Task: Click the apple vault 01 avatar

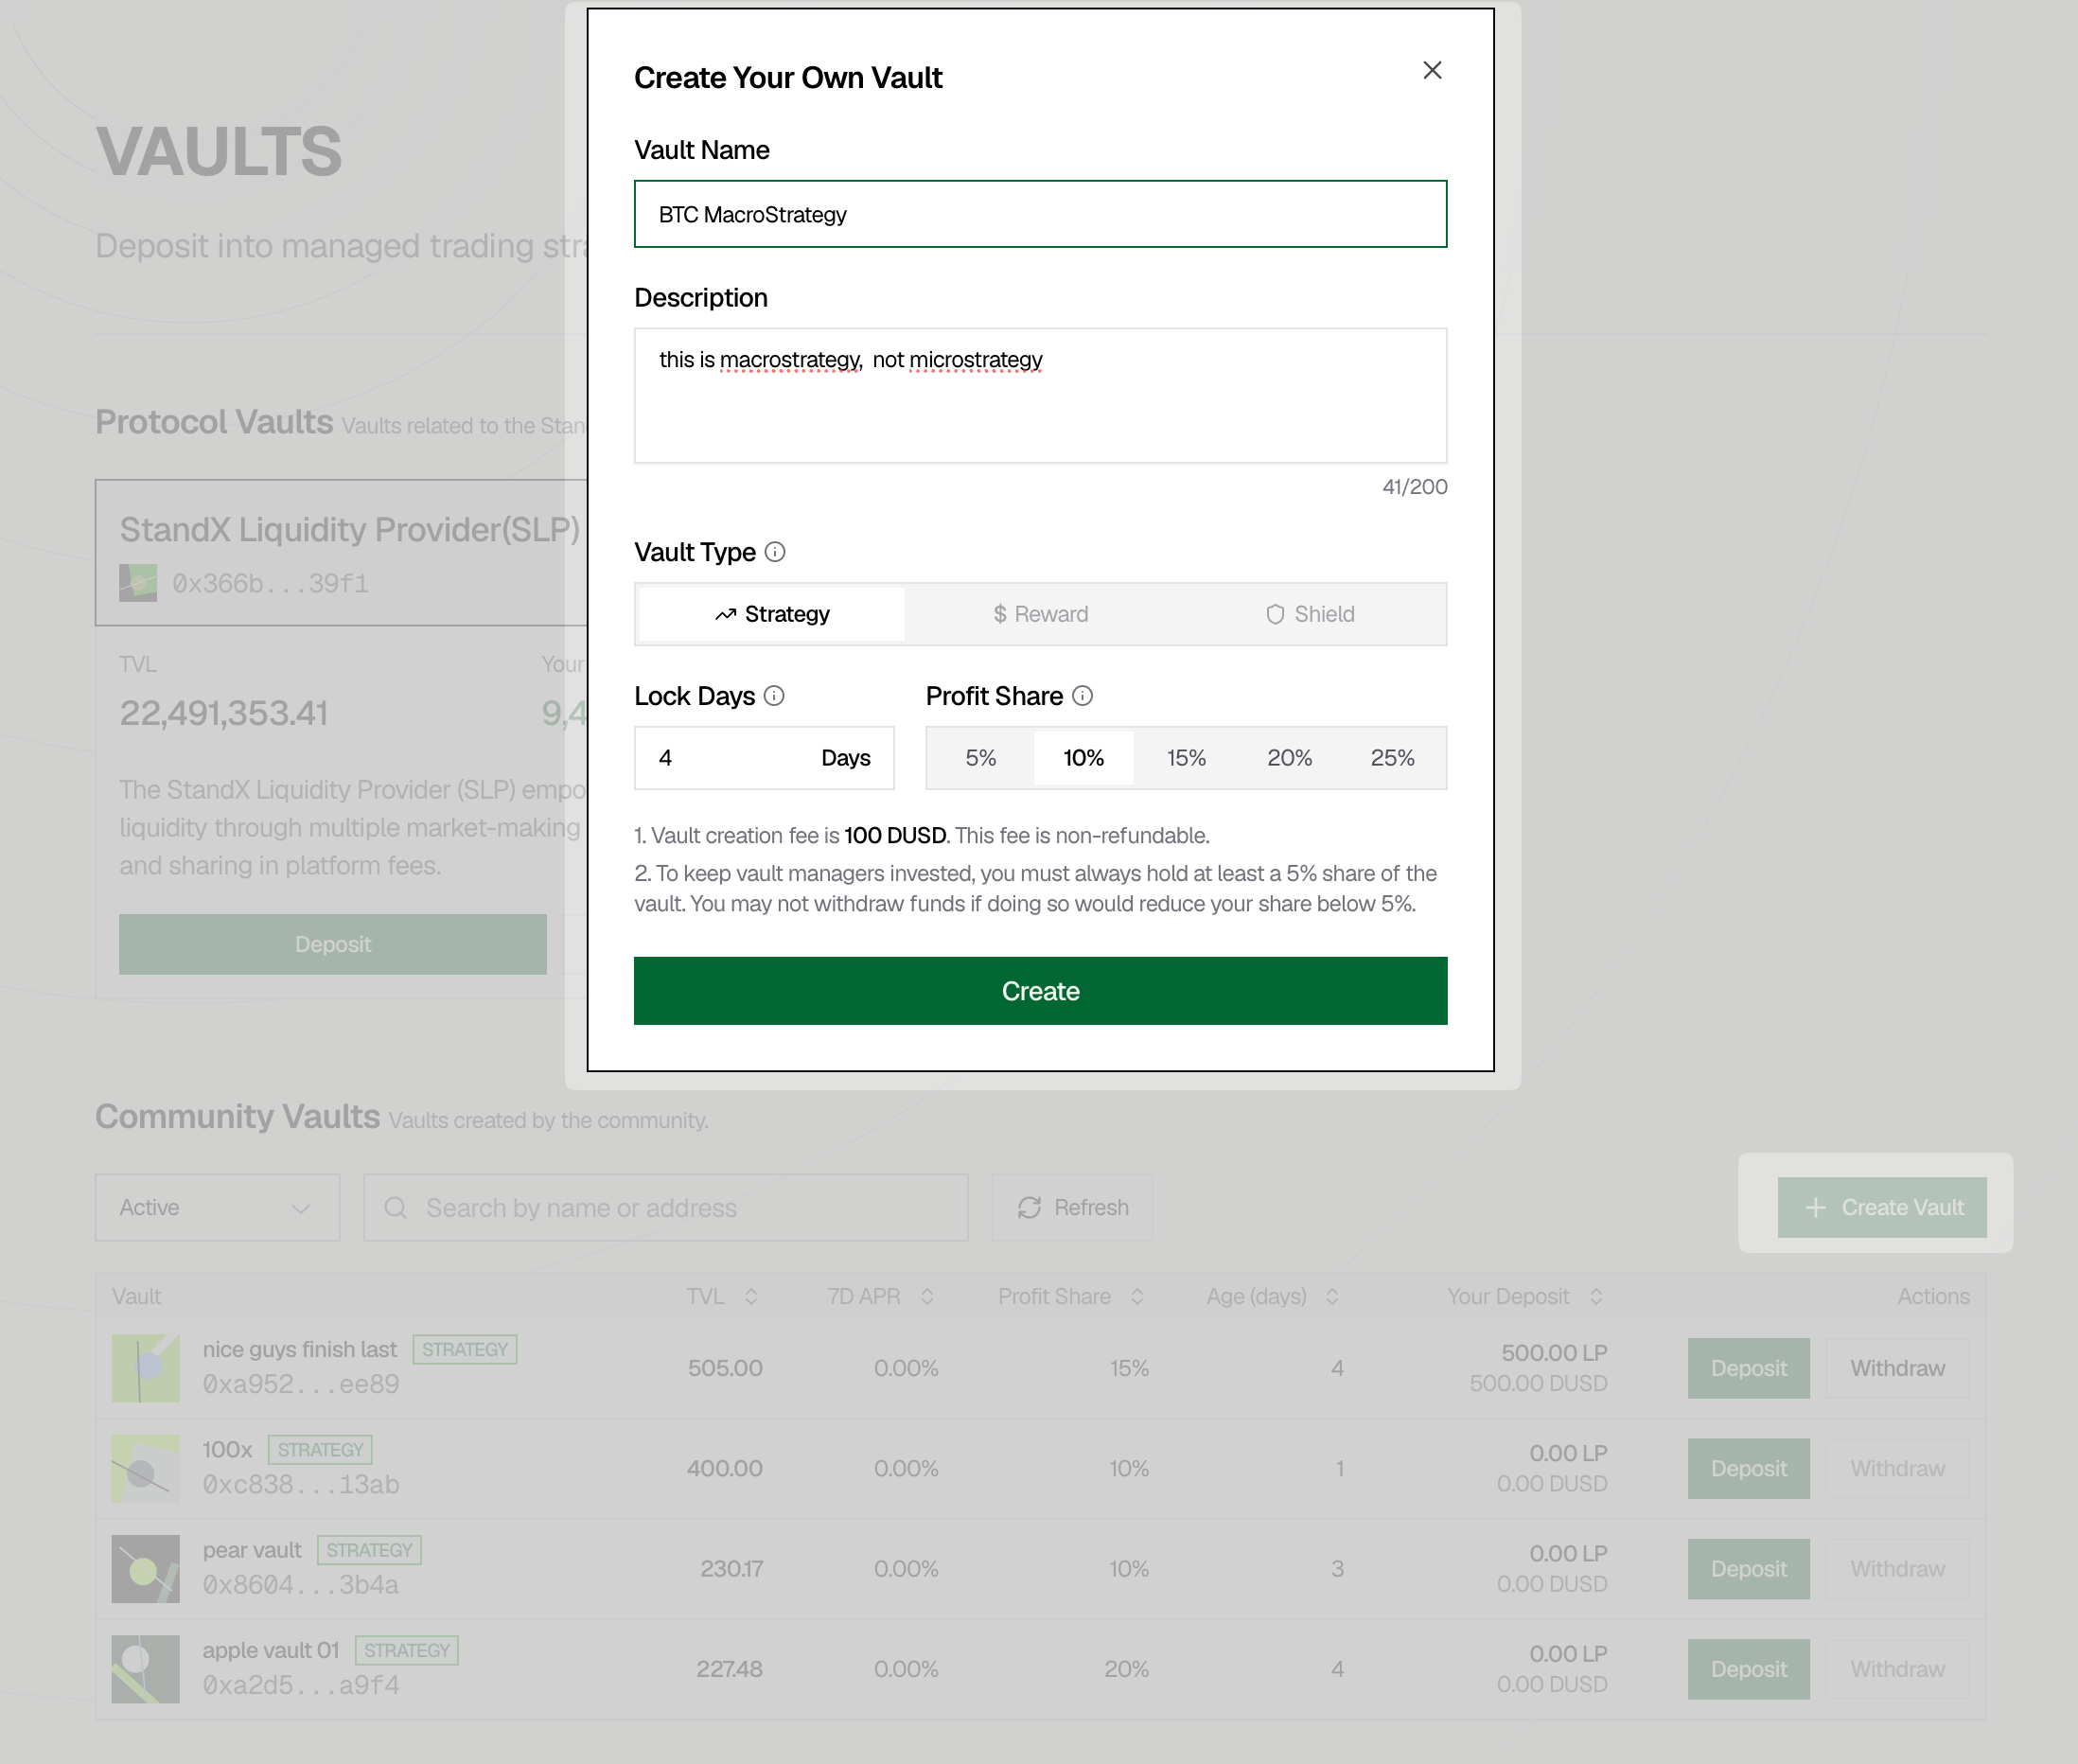Action: (x=146, y=1669)
